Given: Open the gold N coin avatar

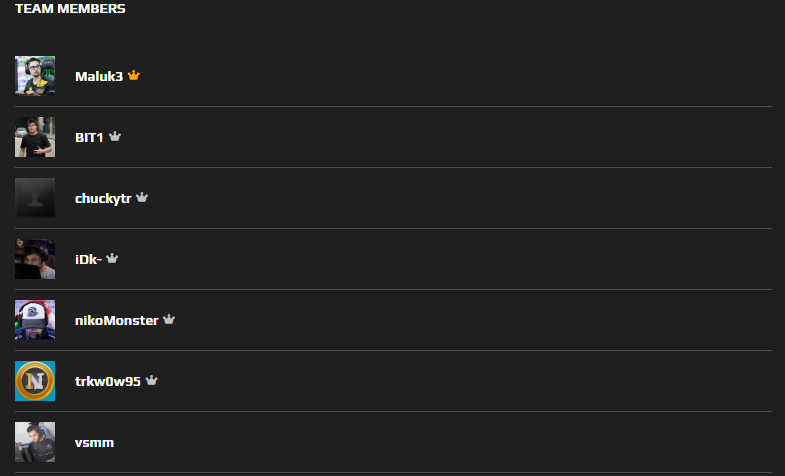Looking at the screenshot, I should coord(35,381).
